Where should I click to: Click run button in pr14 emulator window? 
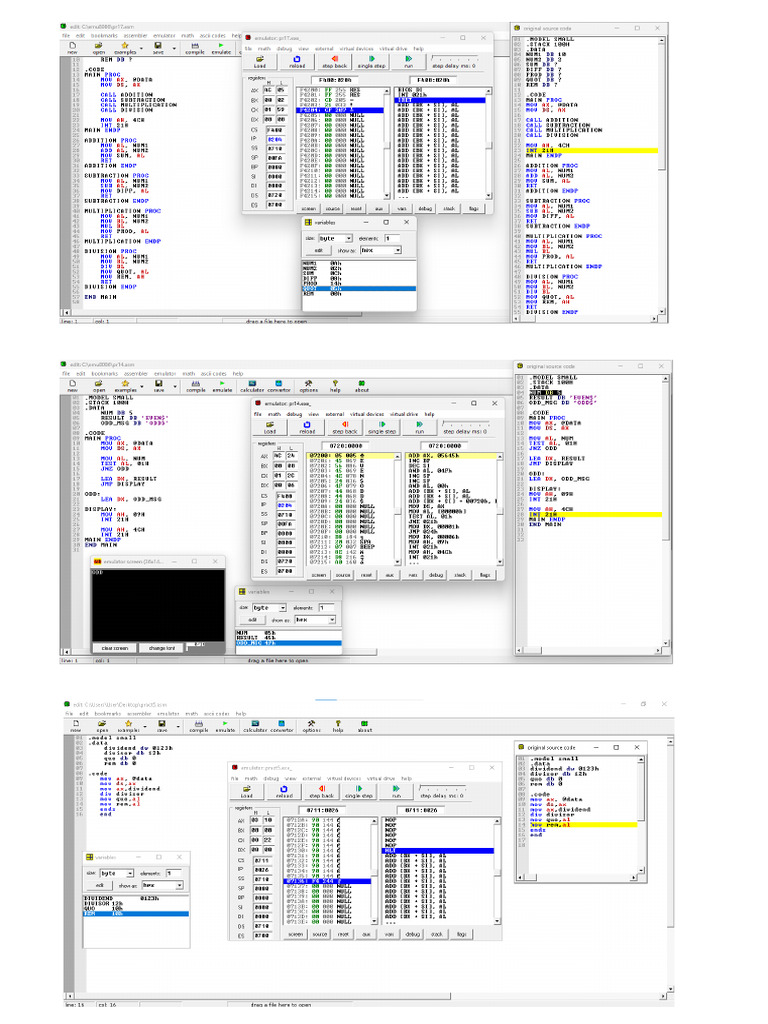pos(419,428)
